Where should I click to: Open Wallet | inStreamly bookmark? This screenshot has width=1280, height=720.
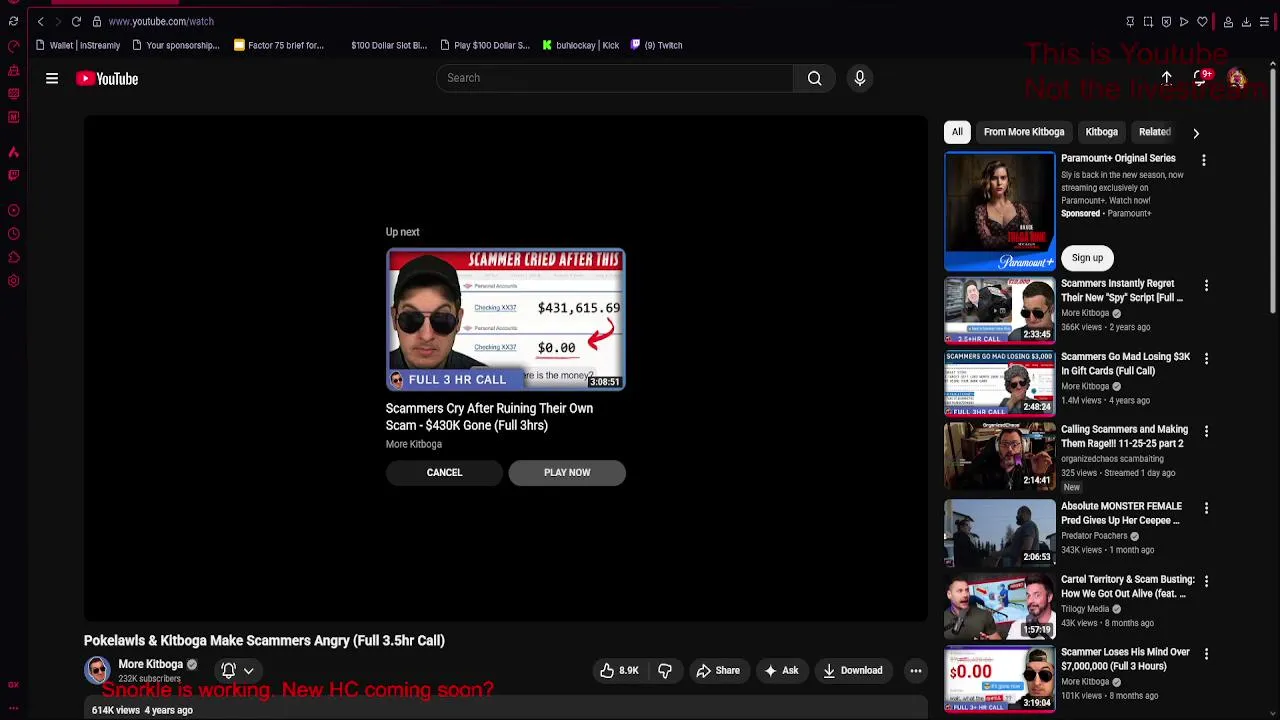(x=78, y=45)
